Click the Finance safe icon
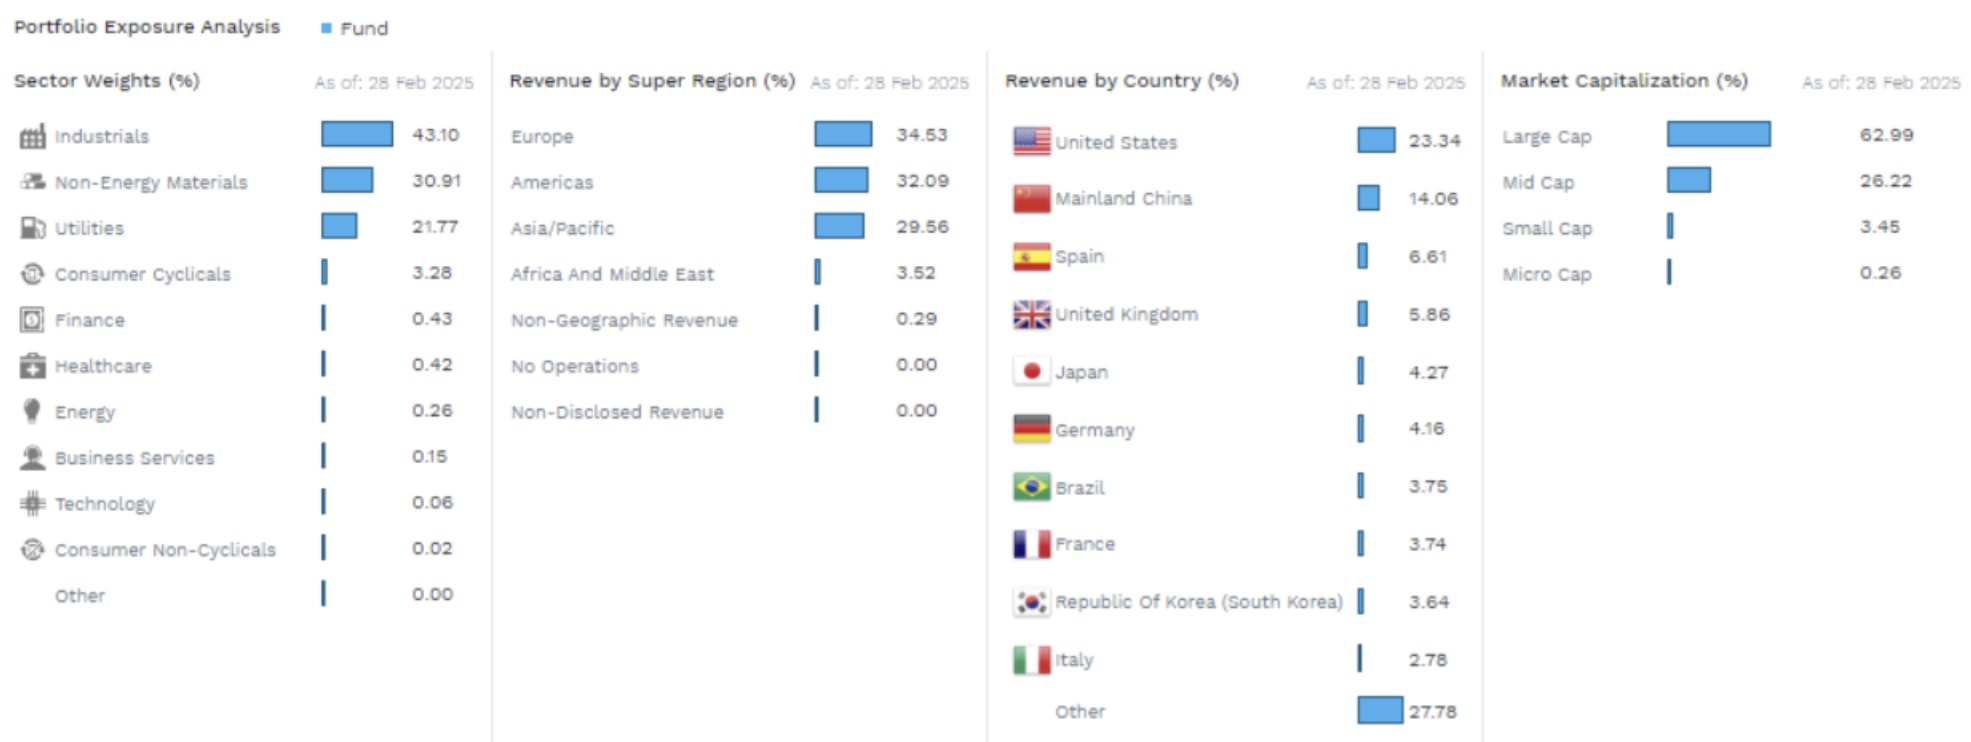 click(x=32, y=320)
